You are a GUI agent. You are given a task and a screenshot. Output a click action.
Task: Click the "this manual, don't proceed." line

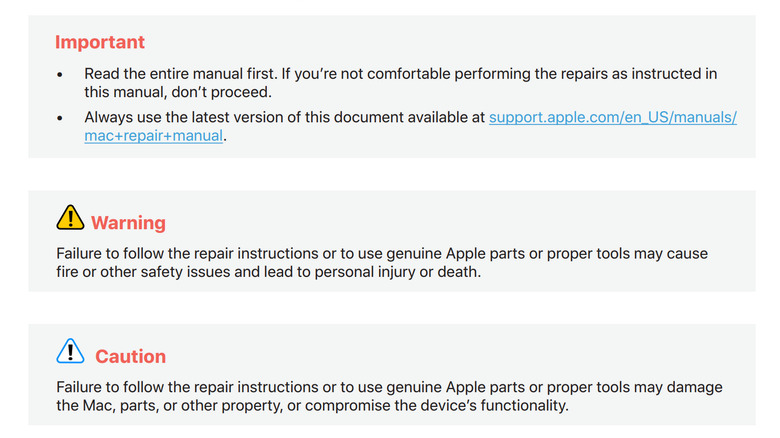178,93
